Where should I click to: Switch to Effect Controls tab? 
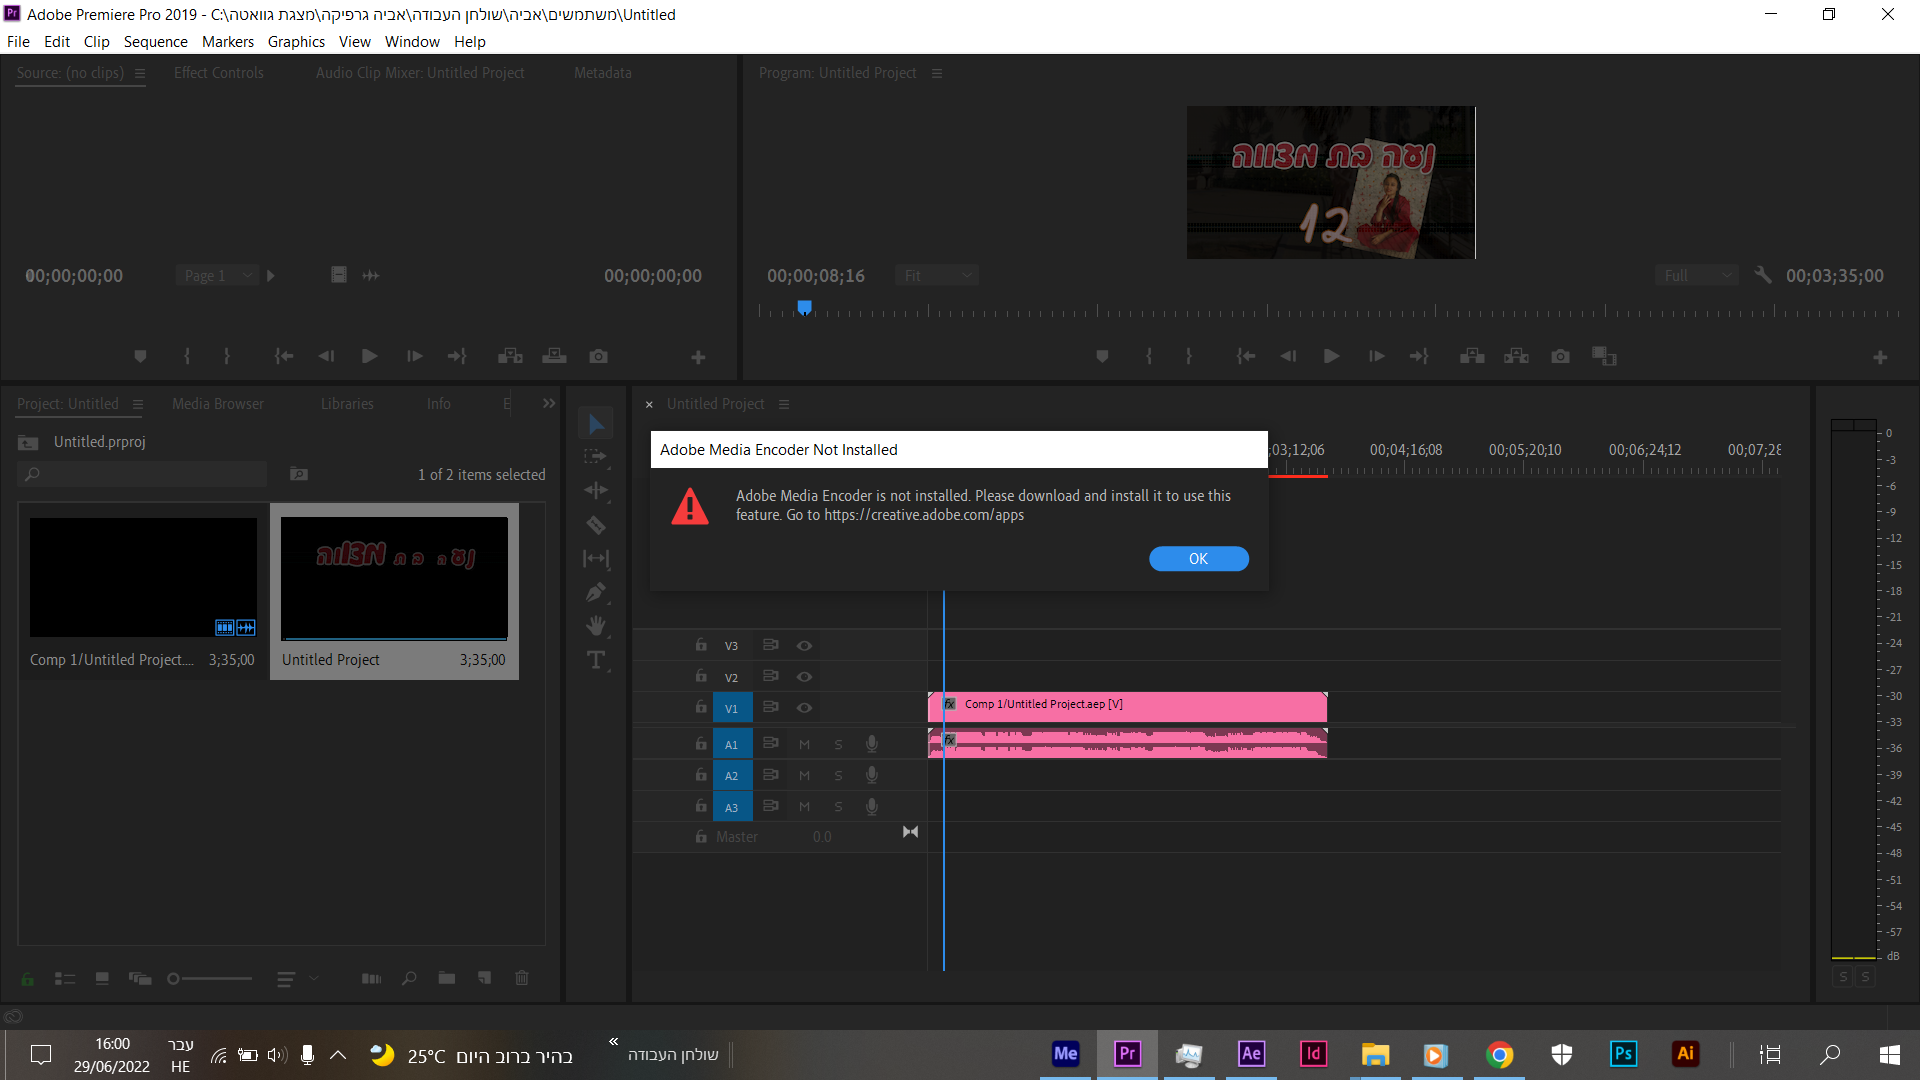(219, 73)
